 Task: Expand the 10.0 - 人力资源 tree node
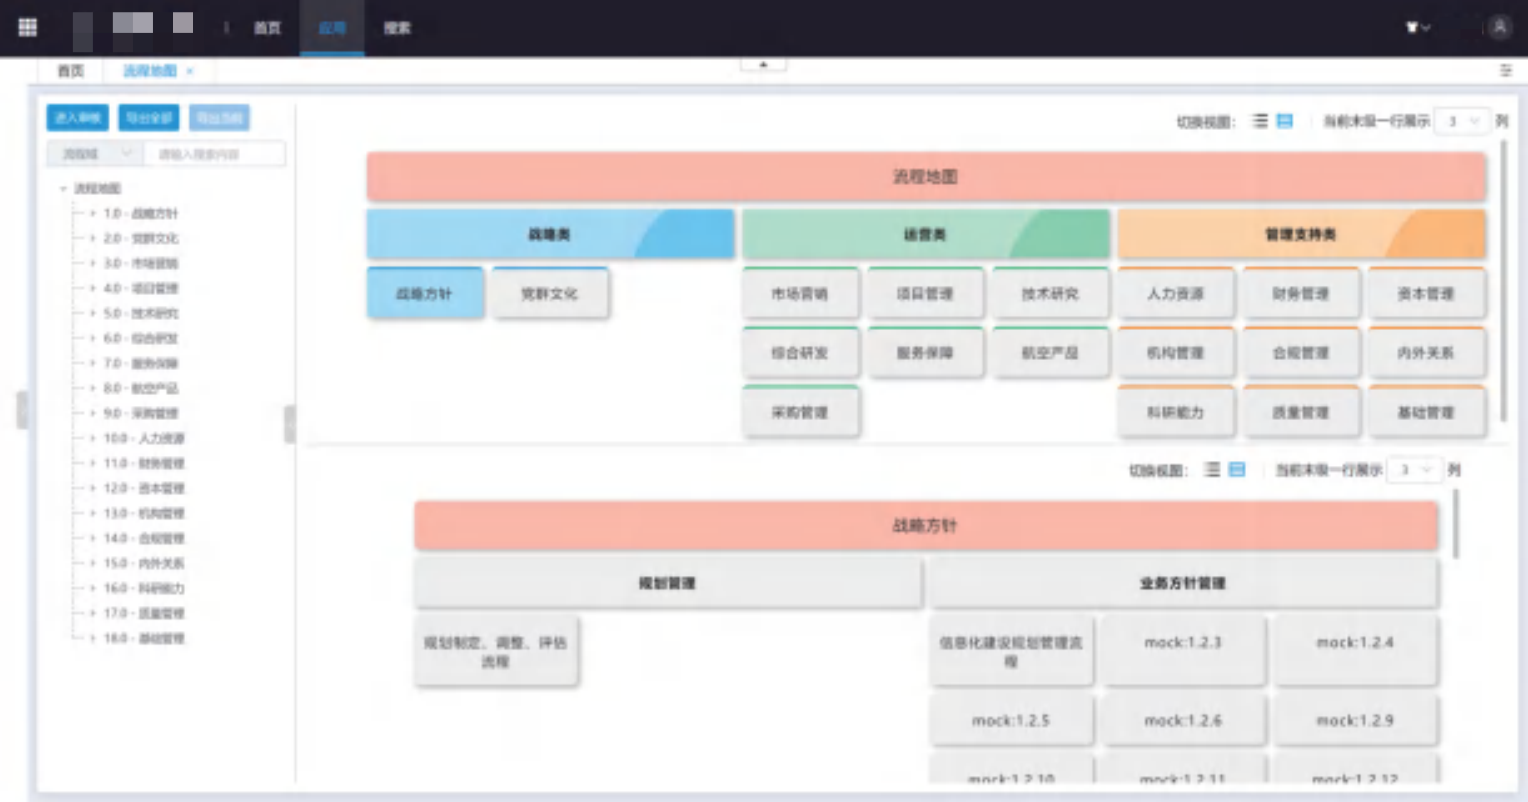click(x=93, y=438)
